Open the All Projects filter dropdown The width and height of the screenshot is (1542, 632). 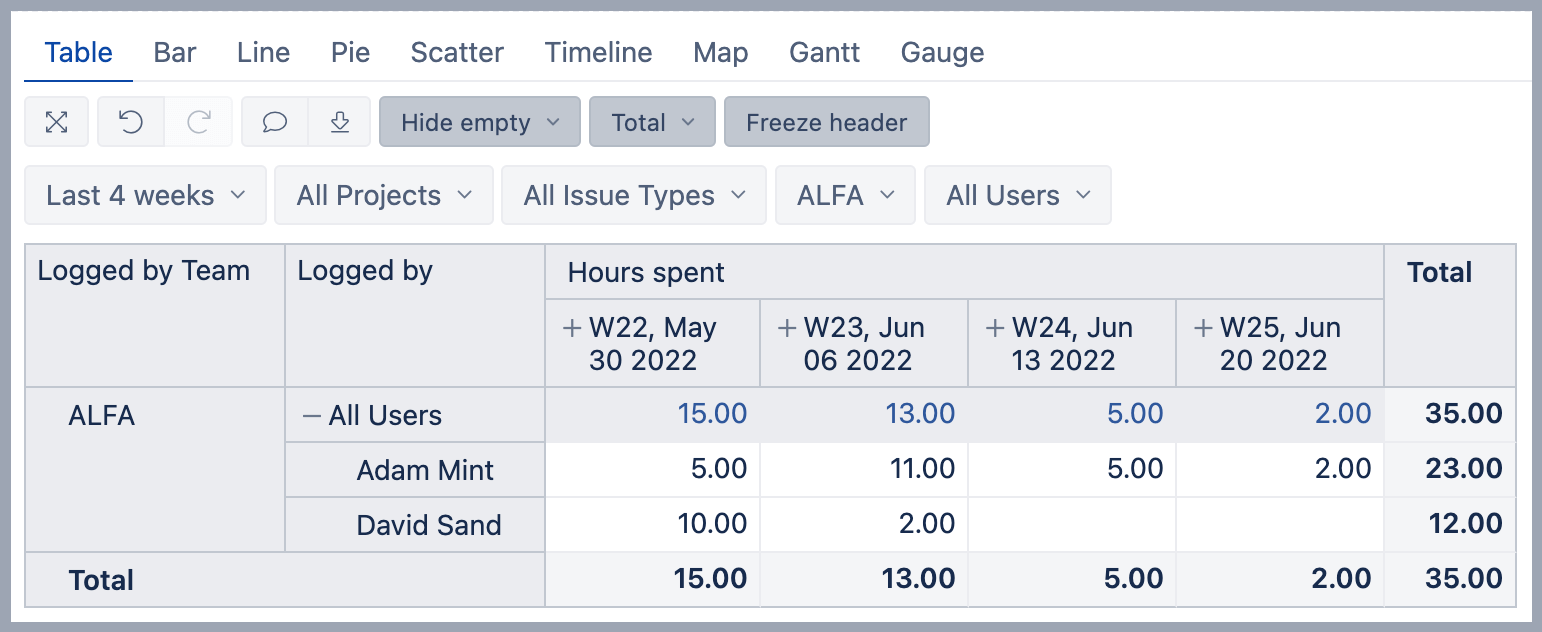point(383,195)
